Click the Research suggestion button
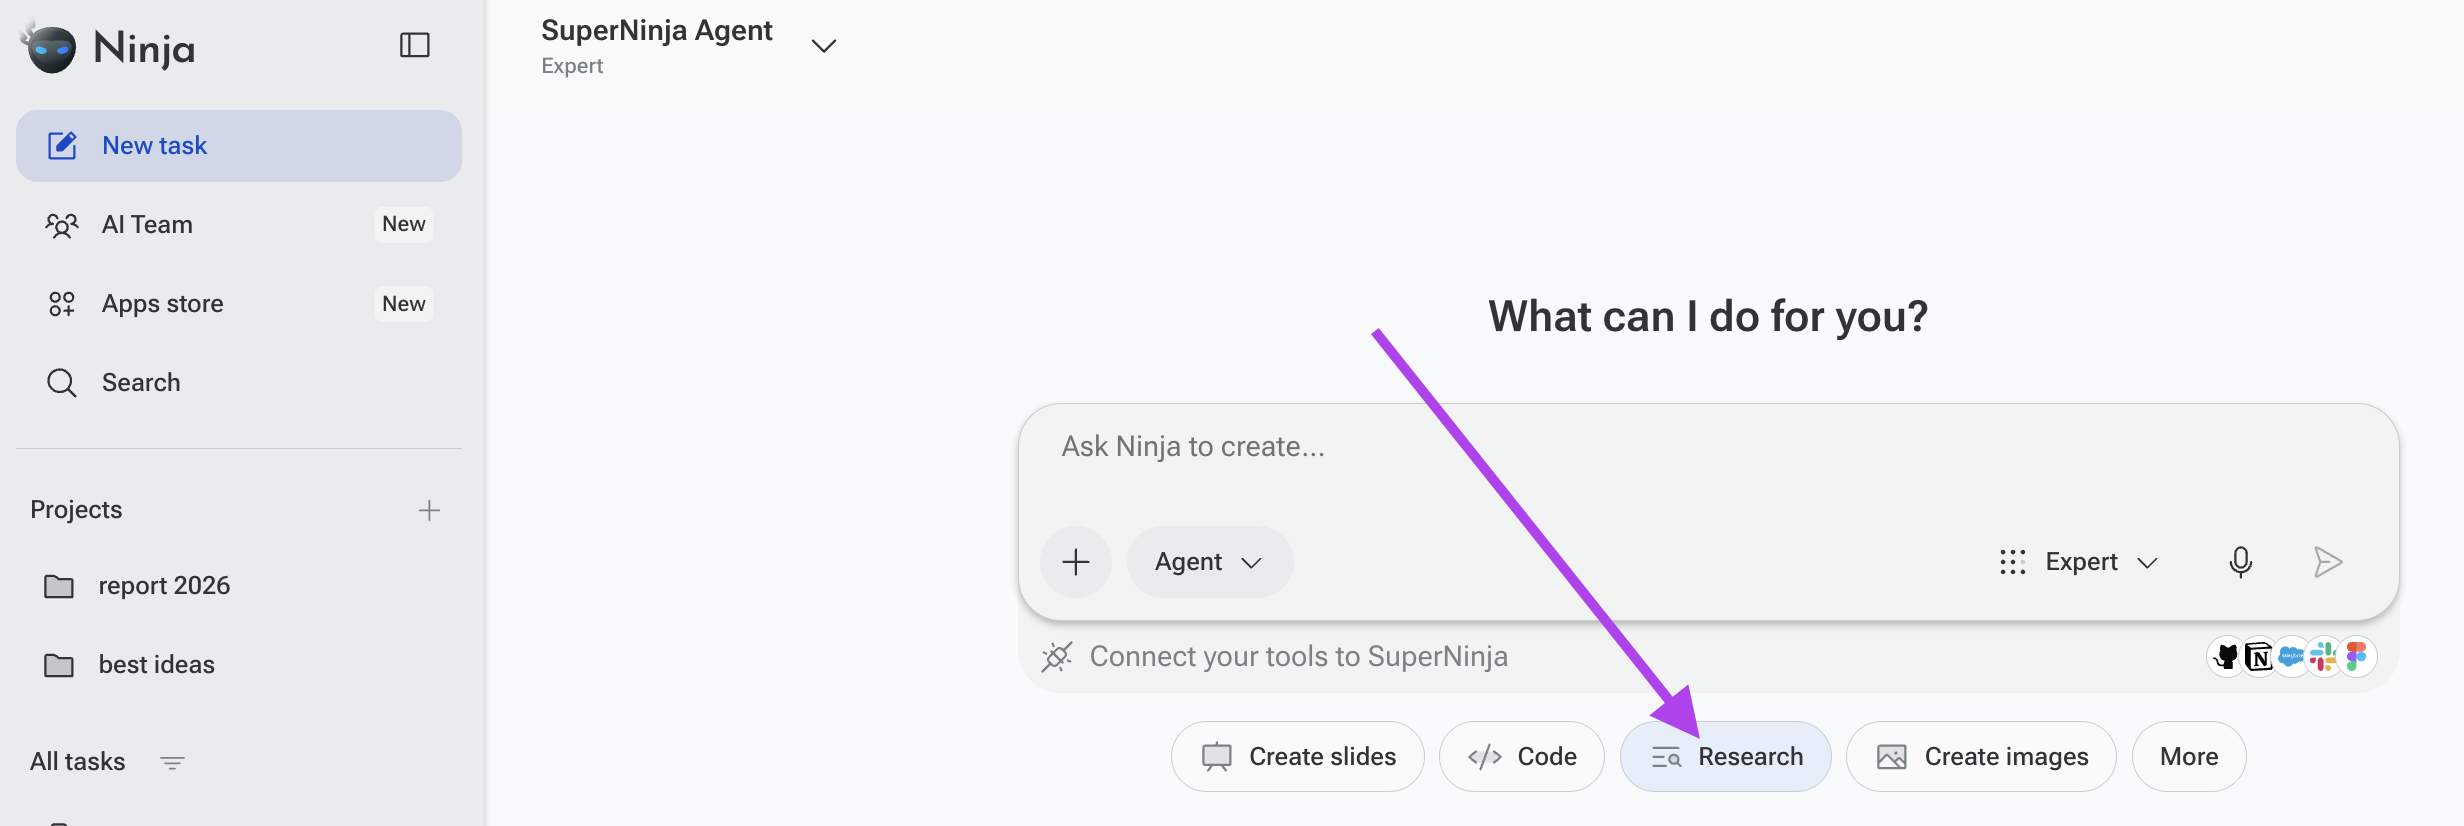Screen dimensions: 2464x826 [1726, 757]
